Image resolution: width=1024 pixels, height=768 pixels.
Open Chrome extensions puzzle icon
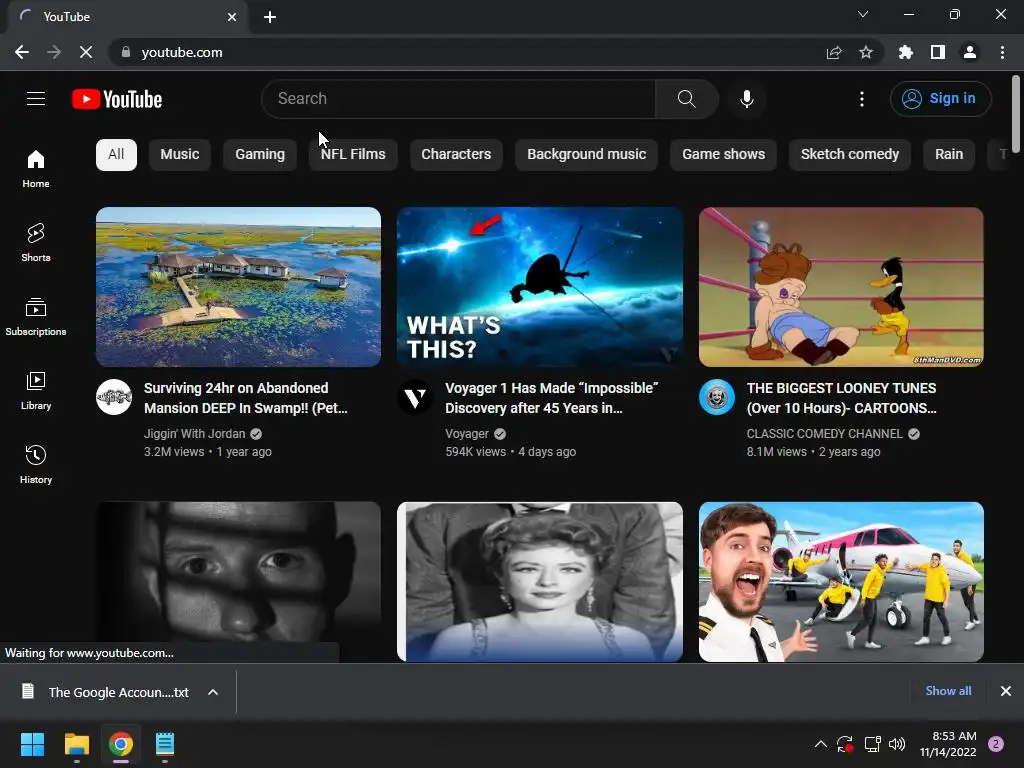pos(905,52)
